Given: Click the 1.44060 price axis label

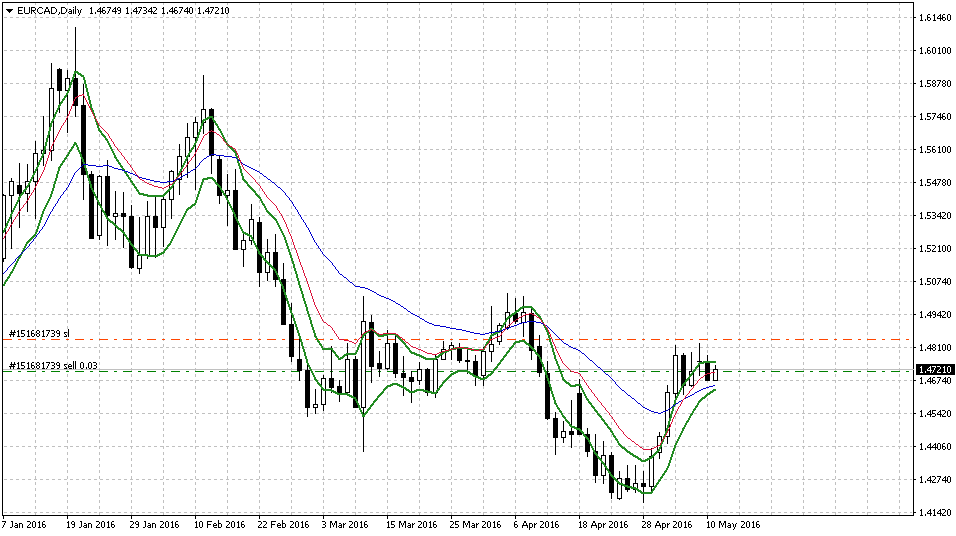Looking at the screenshot, I should 935,446.
